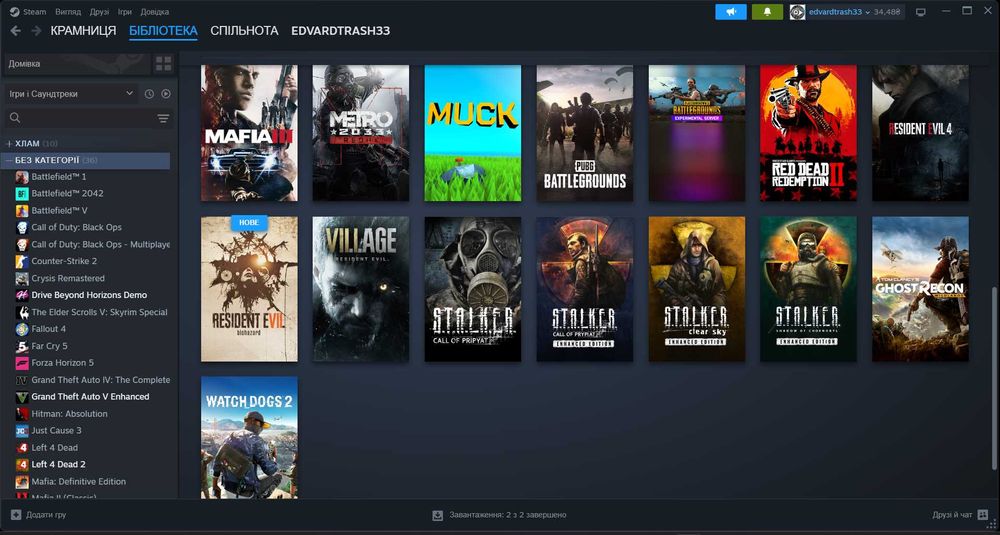Open the EDVARDTRASH33 profile tab
Image resolution: width=1000 pixels, height=535 pixels.
click(341, 31)
